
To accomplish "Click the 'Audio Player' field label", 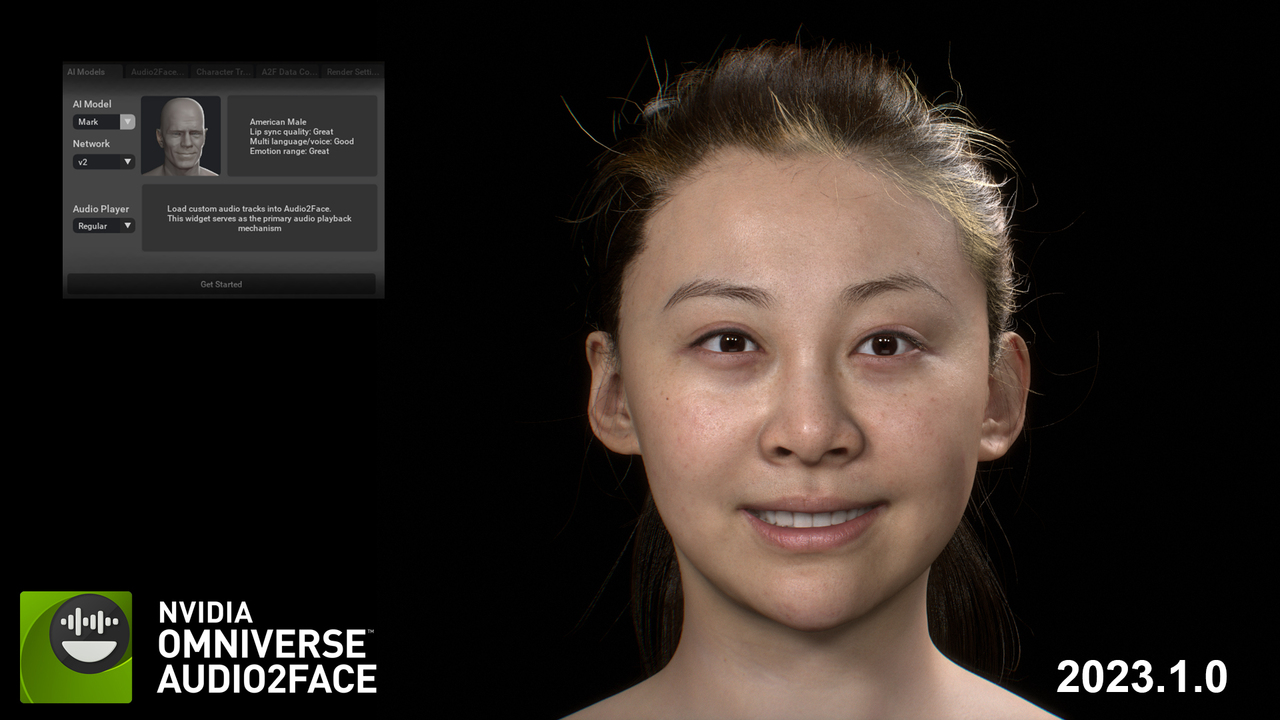I will coord(100,209).
